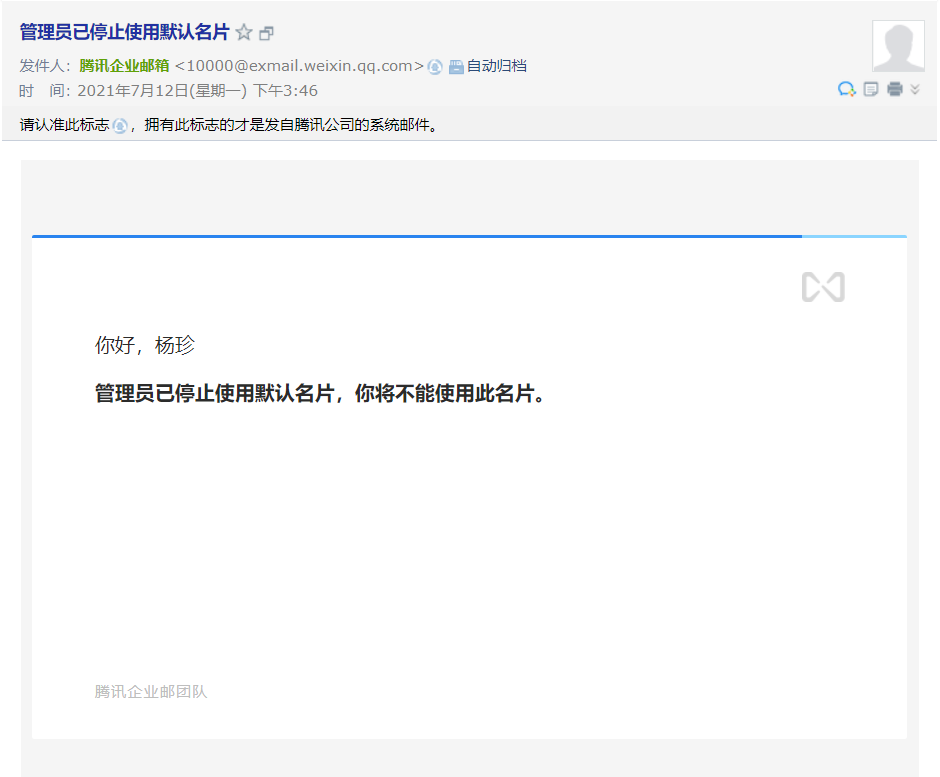940x777 pixels.
Task: Click the Tencent official badge next to sender address
Action: [435, 67]
